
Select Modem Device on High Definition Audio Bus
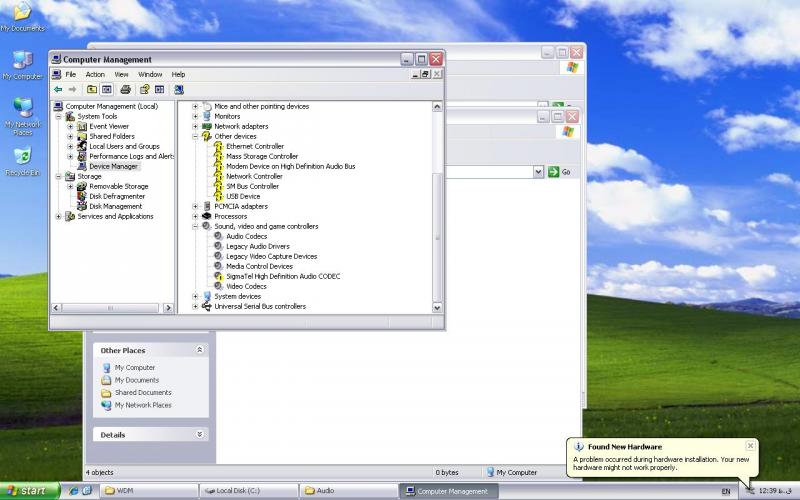[290, 166]
